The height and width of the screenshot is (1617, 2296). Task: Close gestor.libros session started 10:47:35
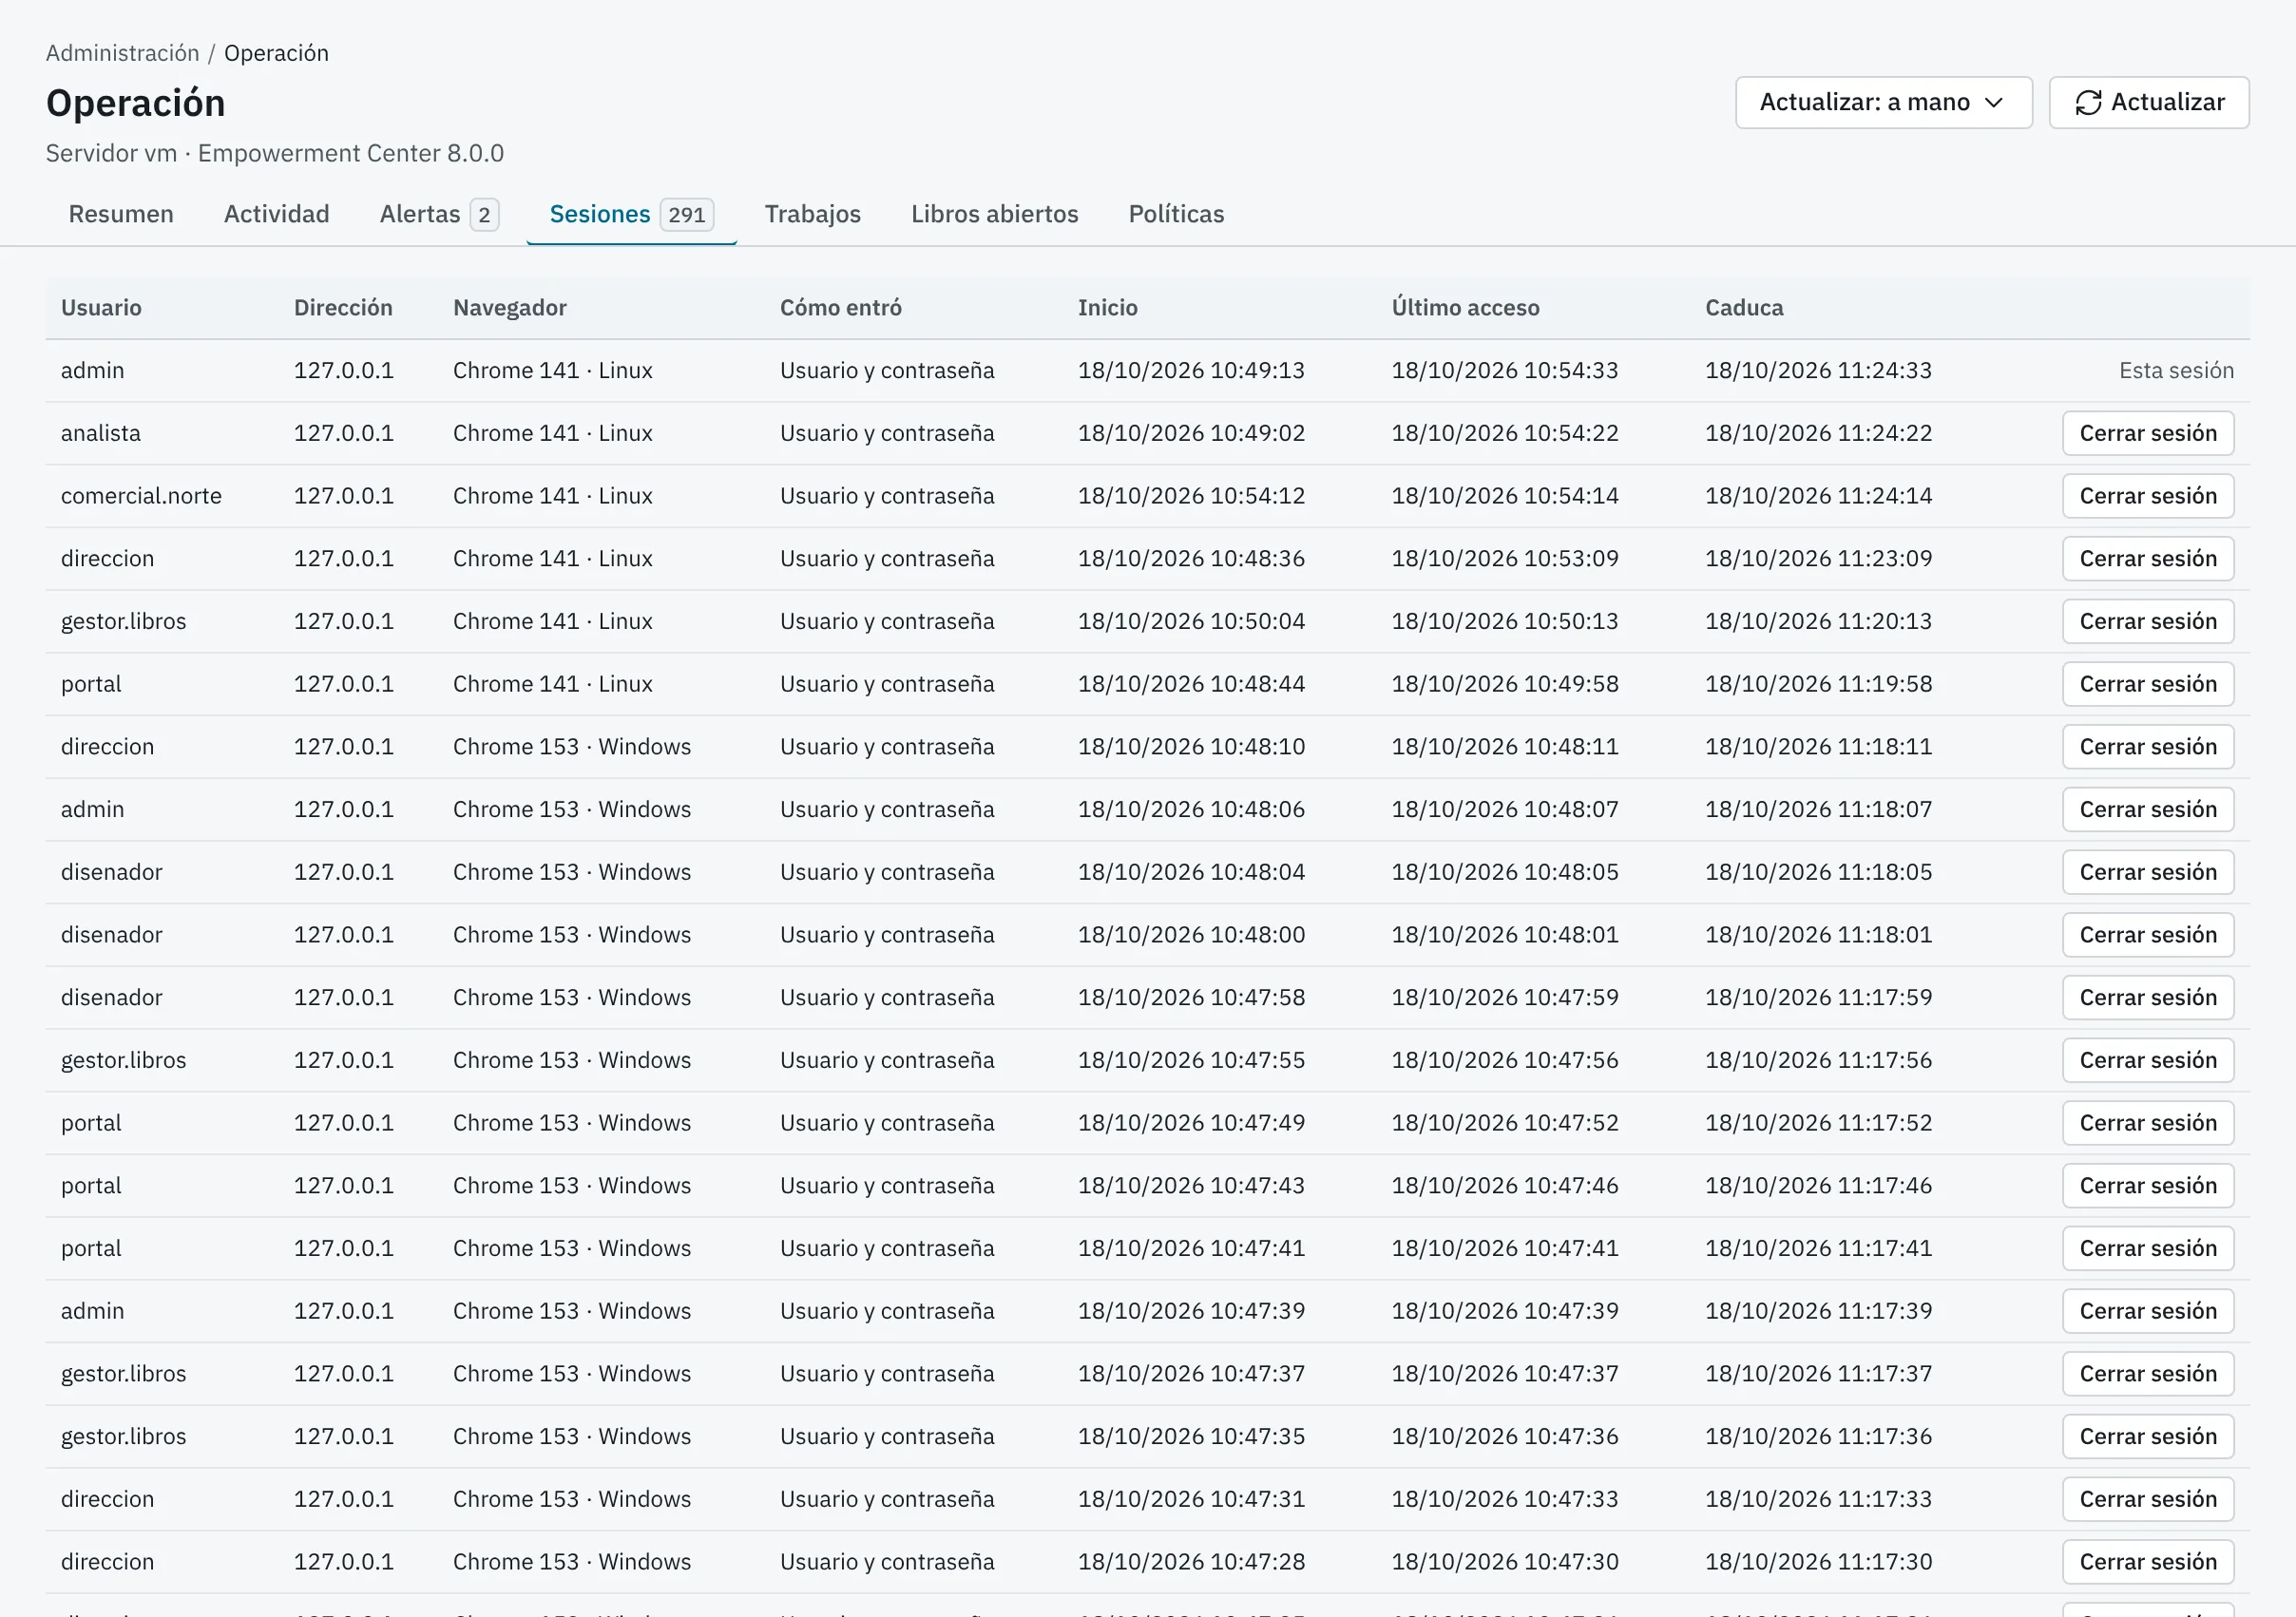pyautogui.click(x=2147, y=1436)
